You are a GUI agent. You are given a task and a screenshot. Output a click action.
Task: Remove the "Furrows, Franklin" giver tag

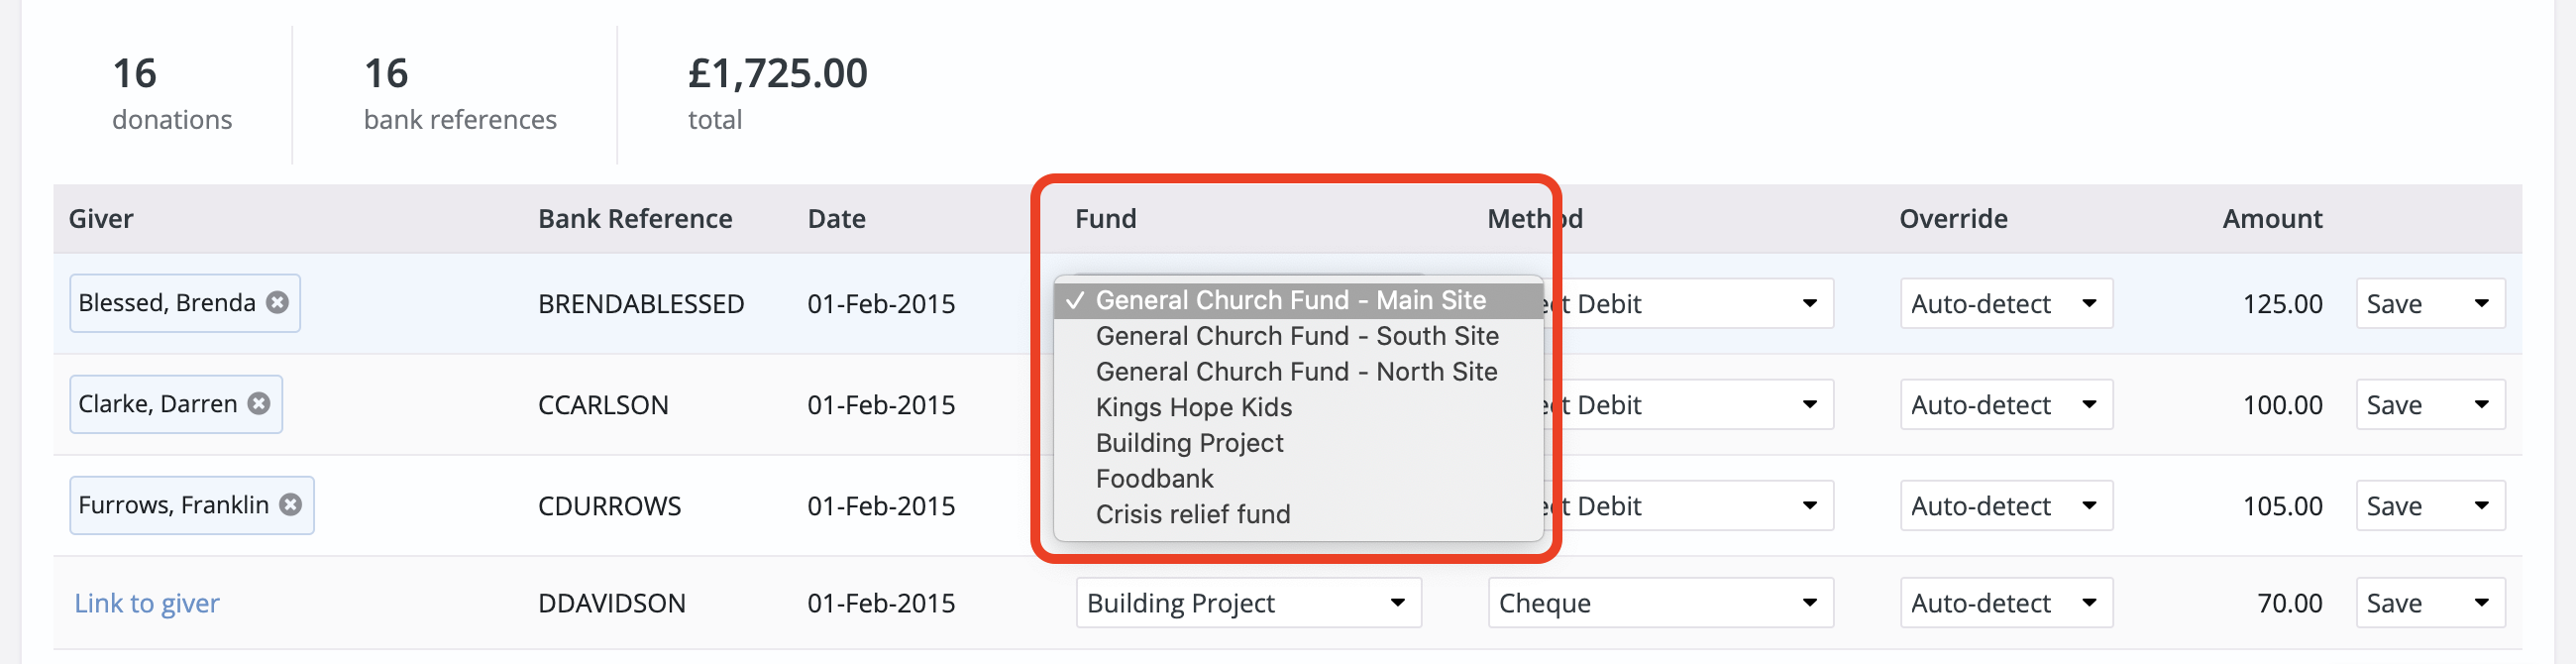(291, 505)
